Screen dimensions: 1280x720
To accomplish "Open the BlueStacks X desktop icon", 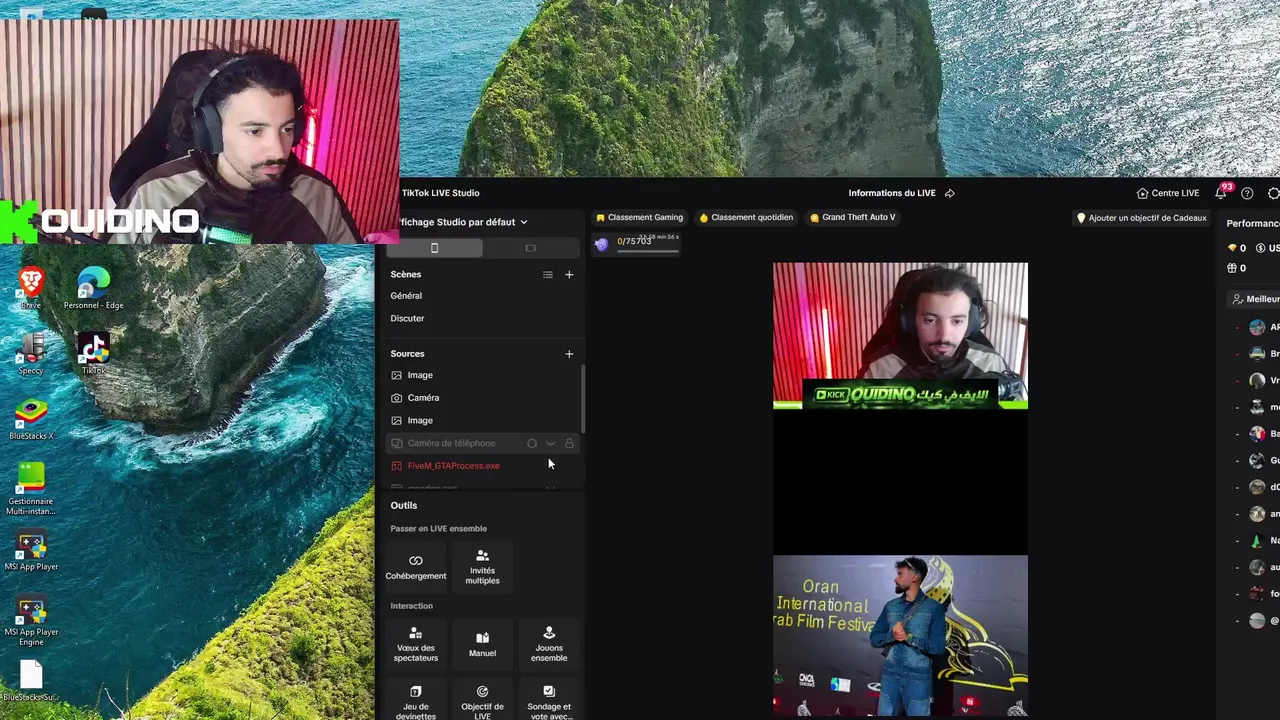I will 31,420.
